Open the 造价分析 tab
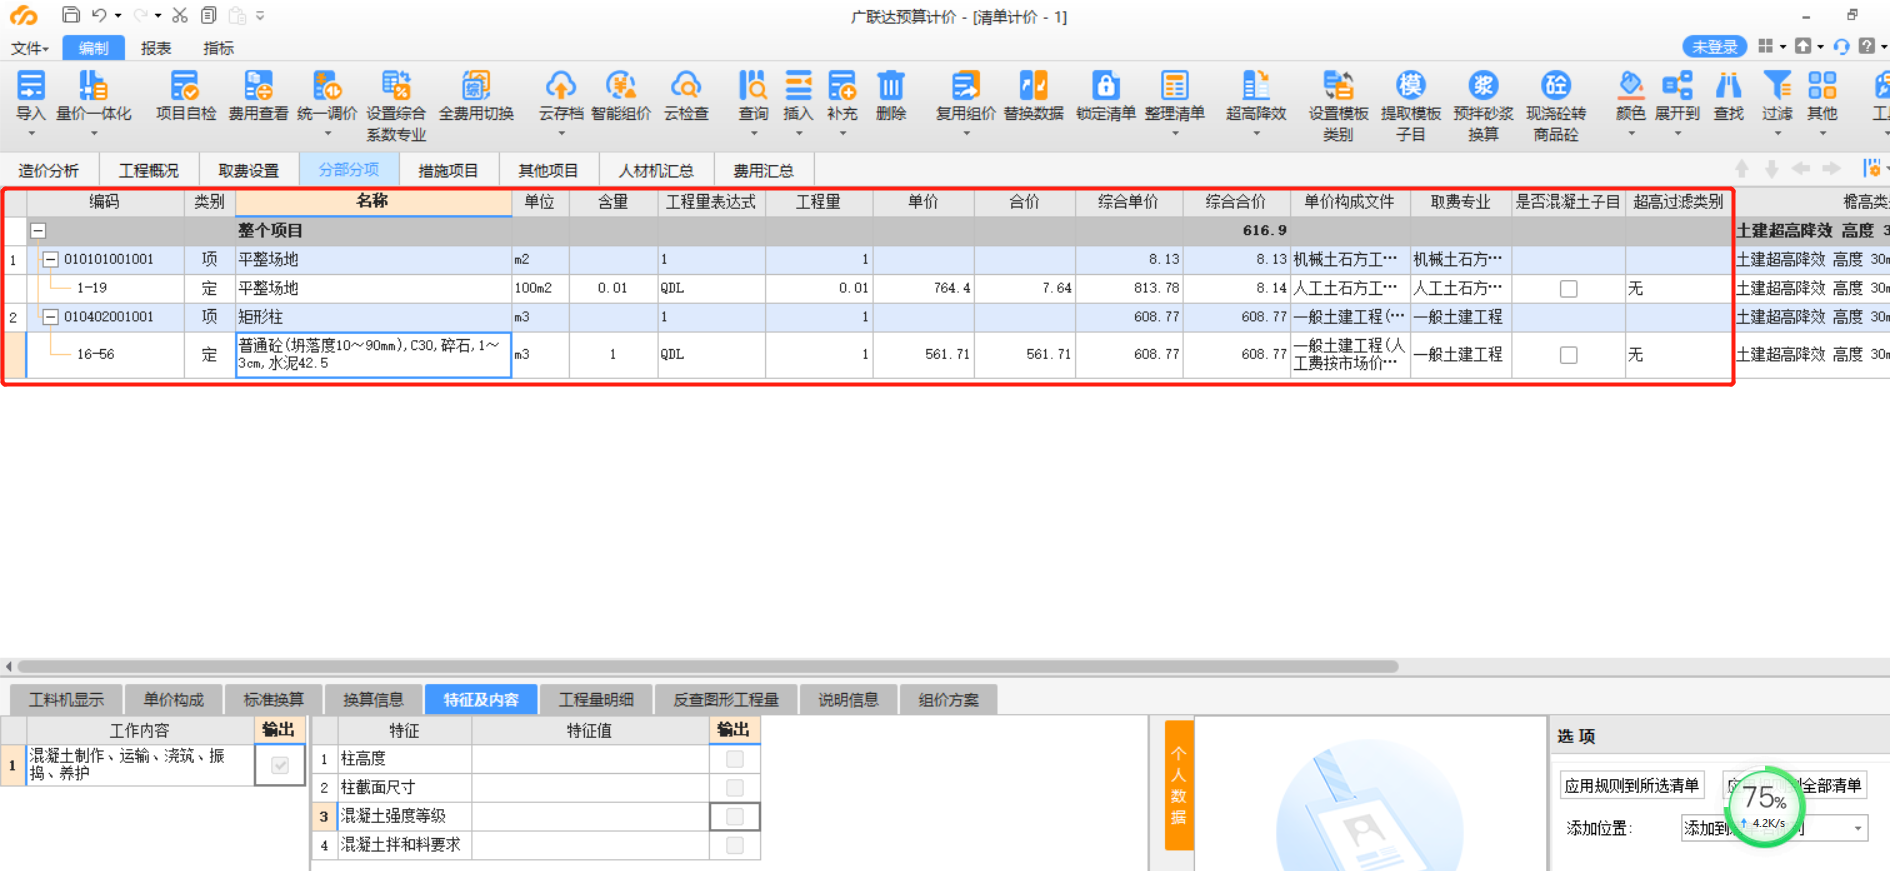 (48, 171)
